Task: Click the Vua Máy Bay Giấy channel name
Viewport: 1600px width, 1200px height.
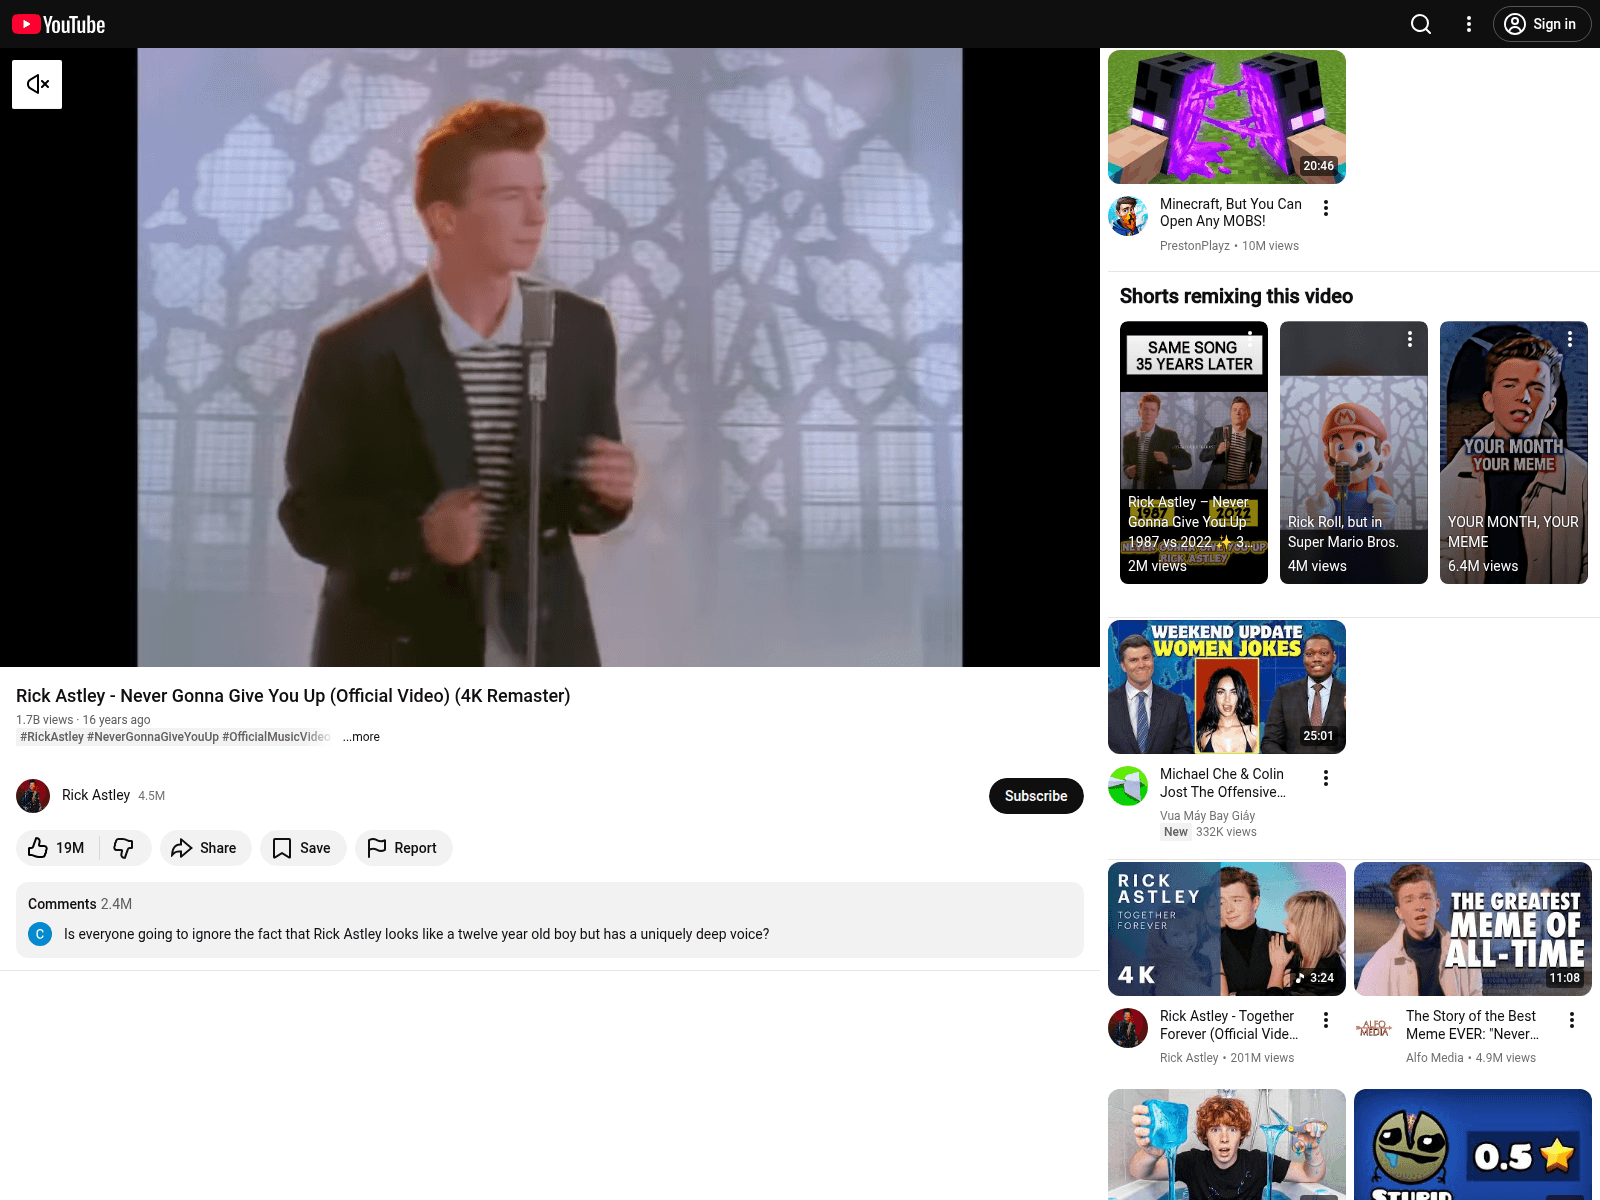Action: click(x=1207, y=816)
